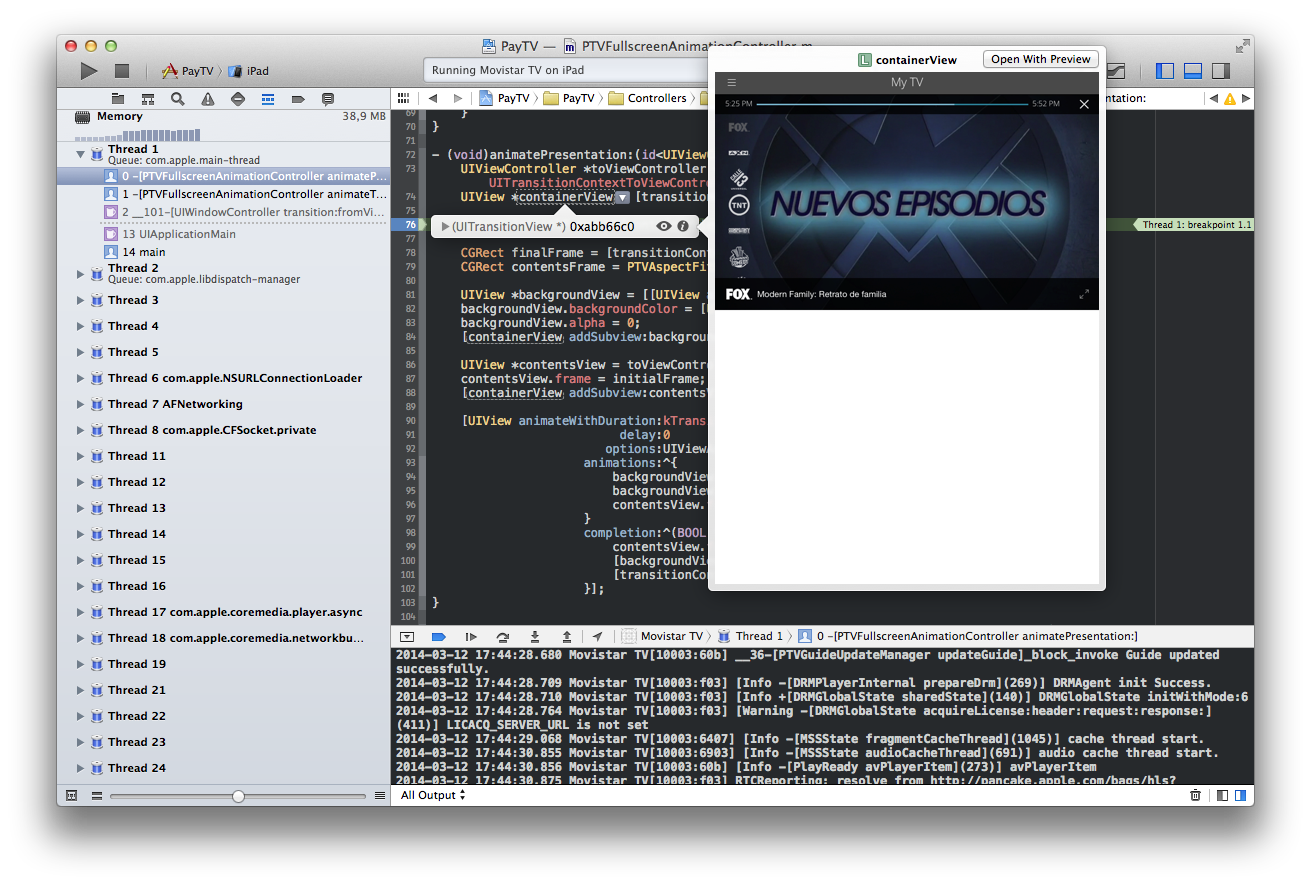Expand the UITransitionView variable disclosure triangle

445,227
